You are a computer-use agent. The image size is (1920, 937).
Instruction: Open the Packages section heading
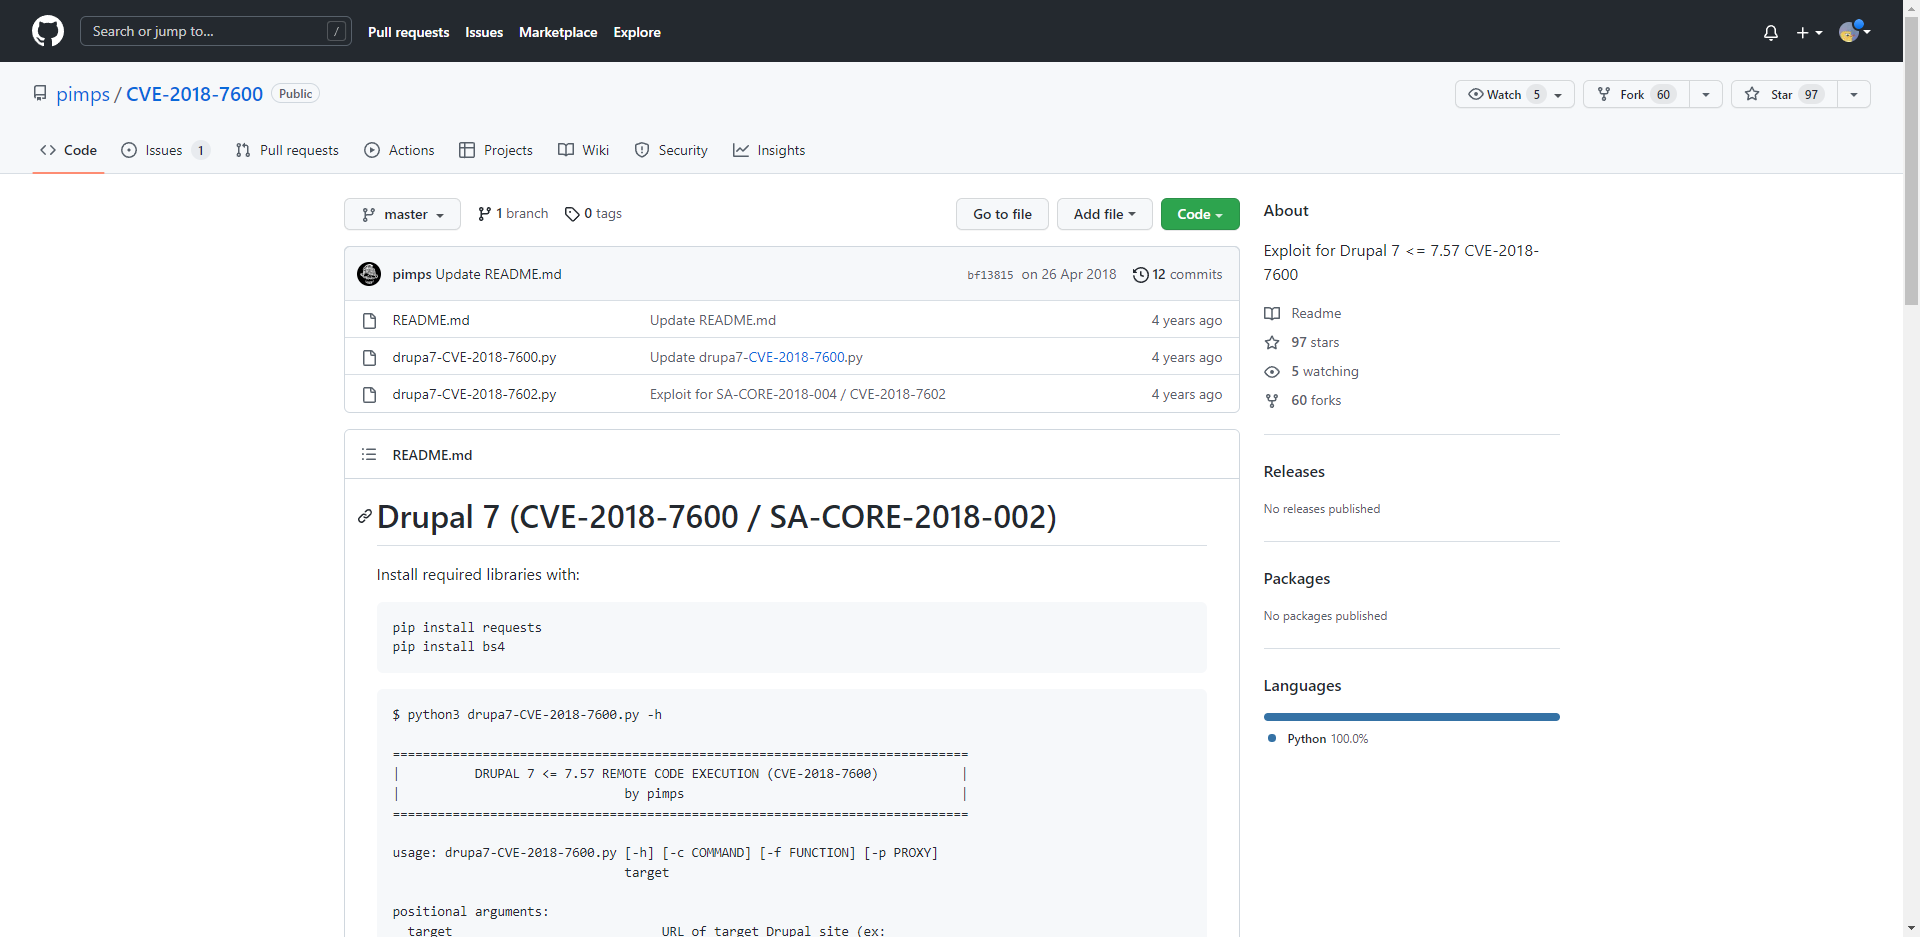[x=1297, y=578]
